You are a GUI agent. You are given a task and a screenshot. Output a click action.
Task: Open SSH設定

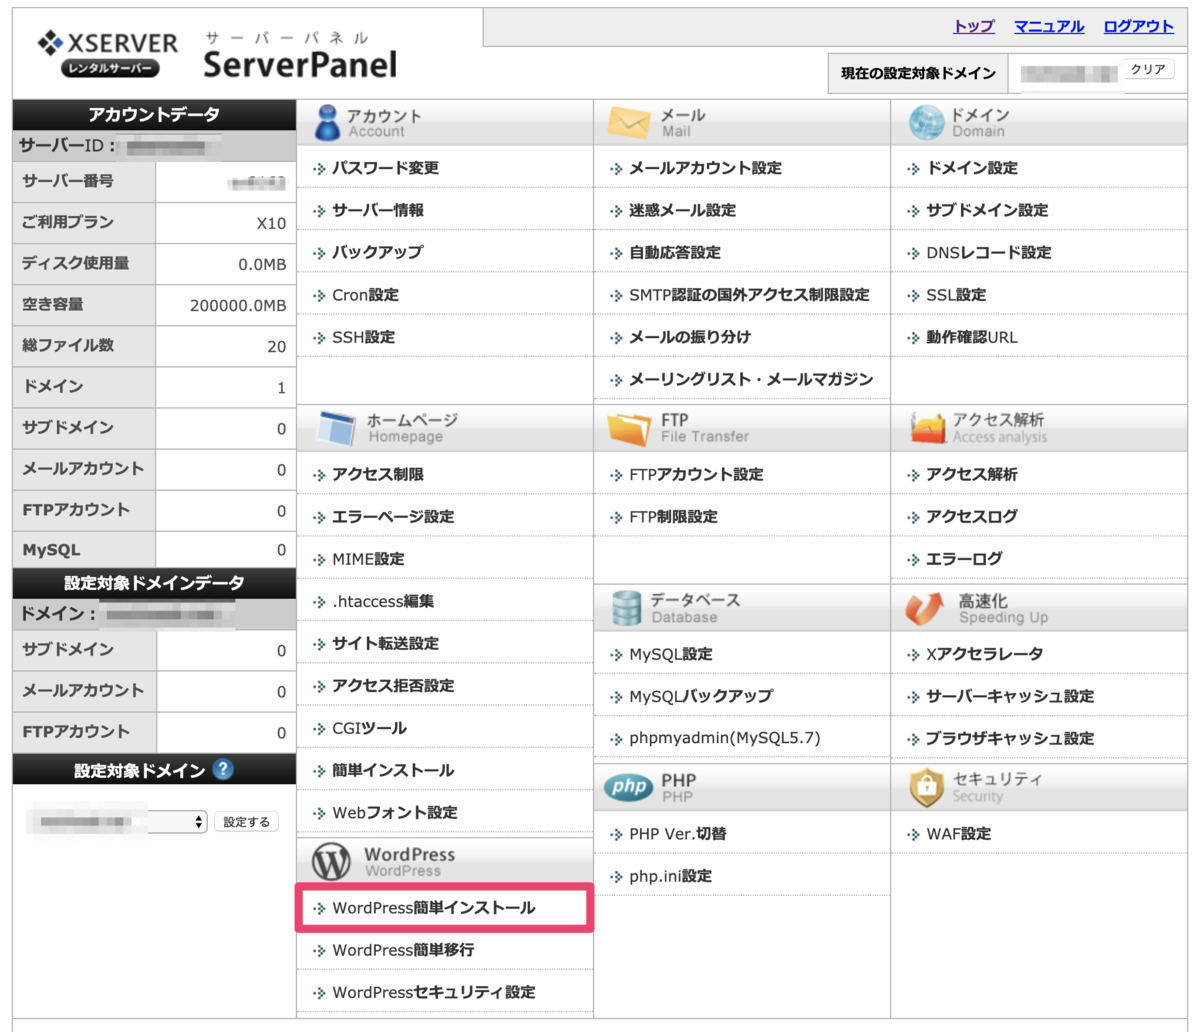coord(363,337)
